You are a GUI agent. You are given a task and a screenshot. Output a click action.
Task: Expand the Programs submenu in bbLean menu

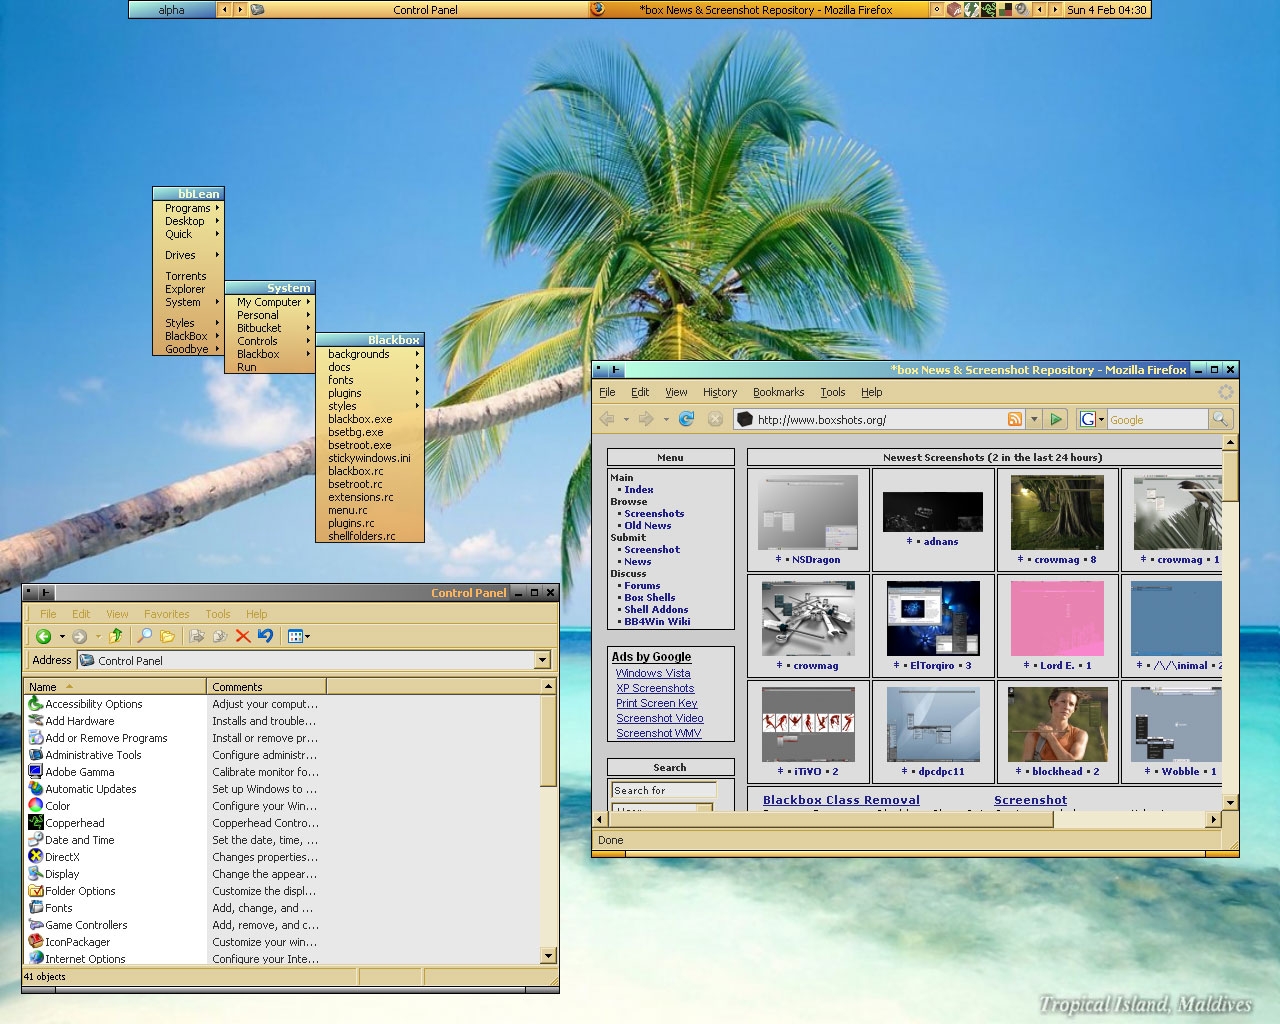coord(188,208)
